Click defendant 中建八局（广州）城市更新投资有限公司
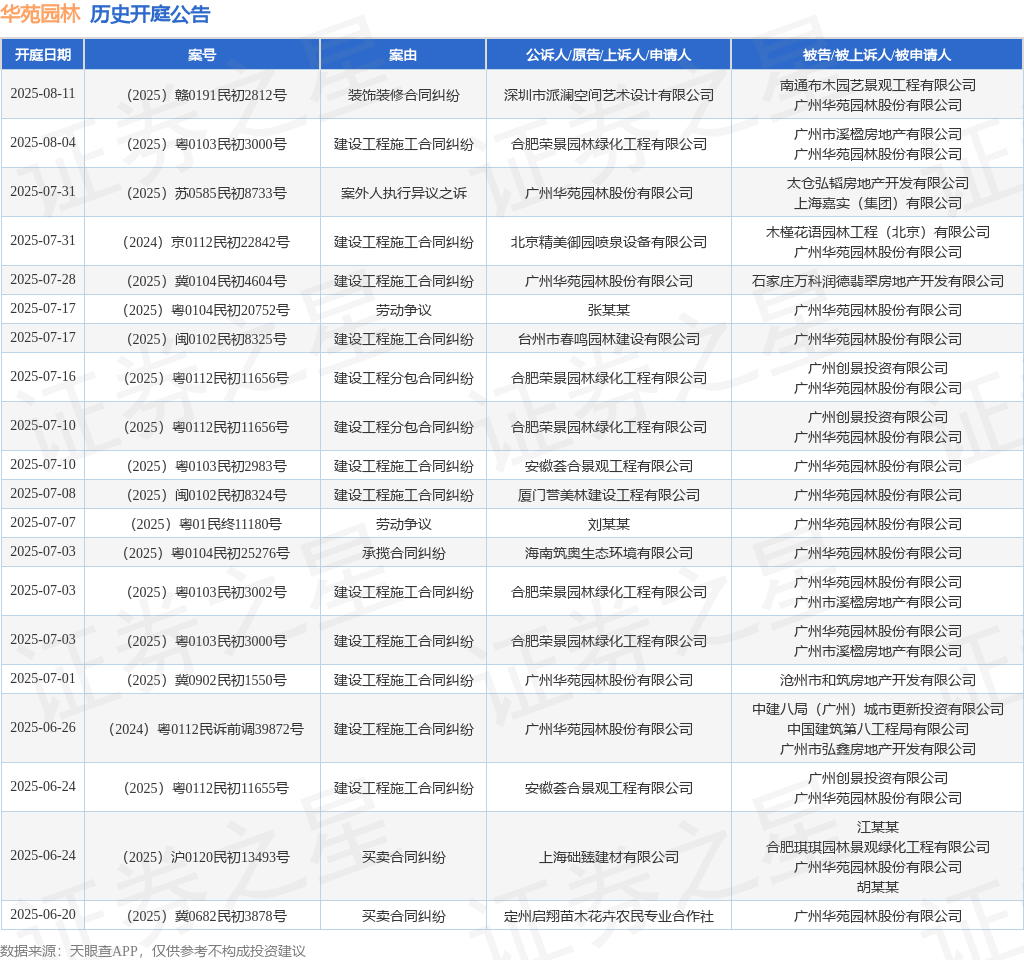The image size is (1024, 960). (878, 709)
